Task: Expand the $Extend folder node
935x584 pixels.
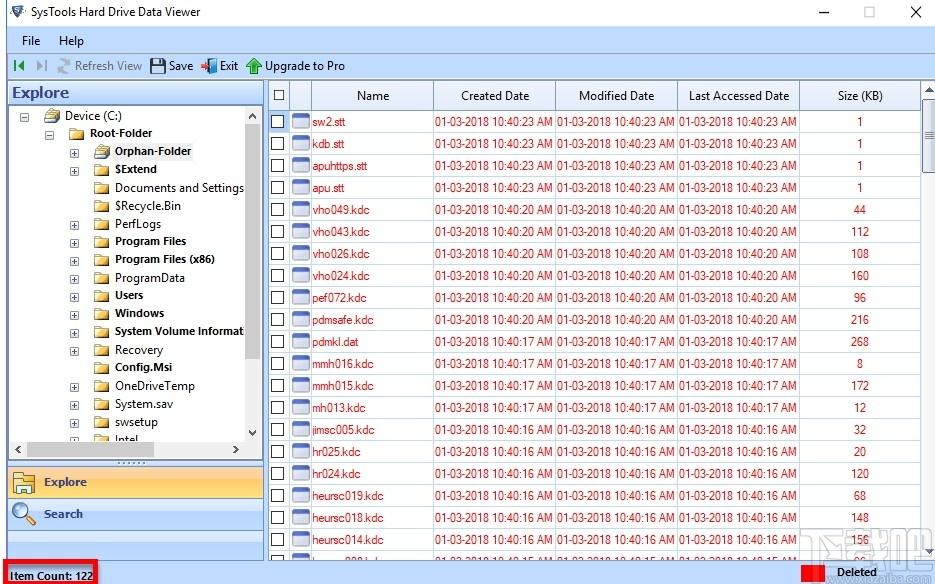Action: coord(75,171)
